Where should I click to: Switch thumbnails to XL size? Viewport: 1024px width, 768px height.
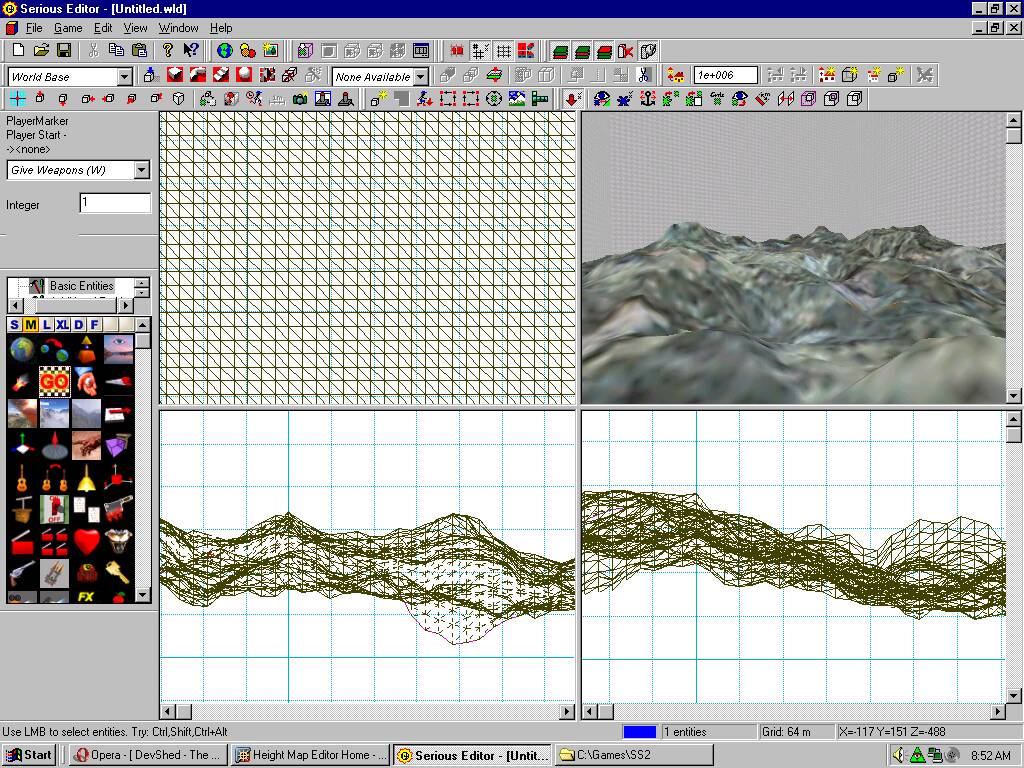coord(63,325)
